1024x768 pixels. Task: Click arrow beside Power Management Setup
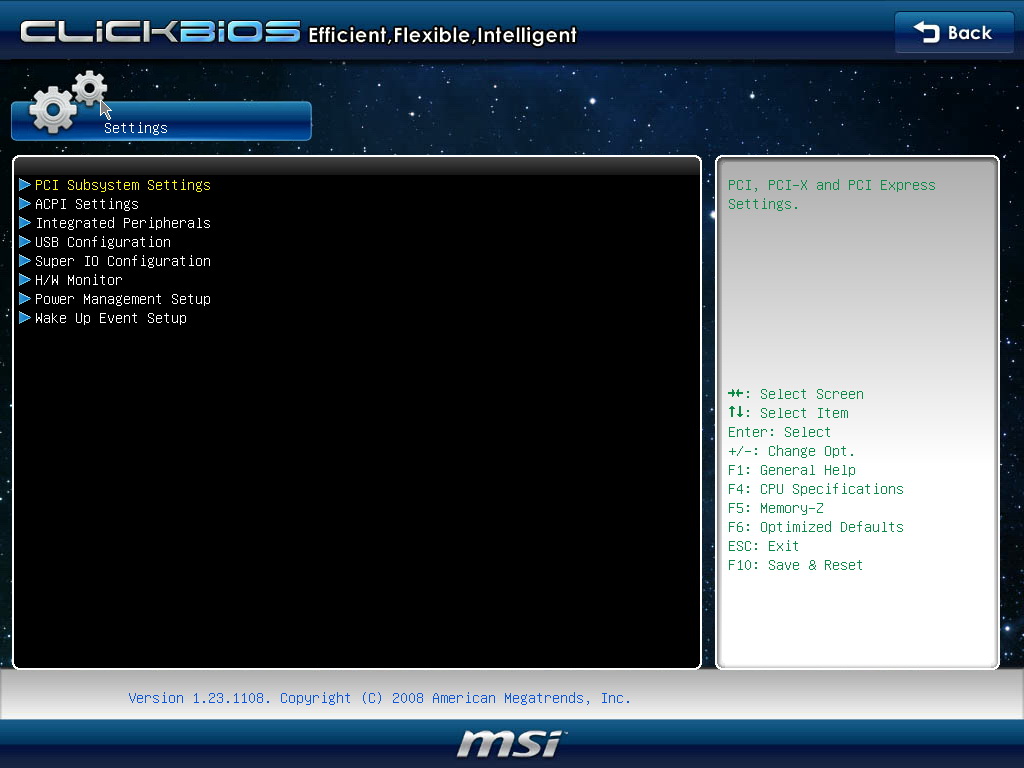pyautogui.click(x=25, y=298)
